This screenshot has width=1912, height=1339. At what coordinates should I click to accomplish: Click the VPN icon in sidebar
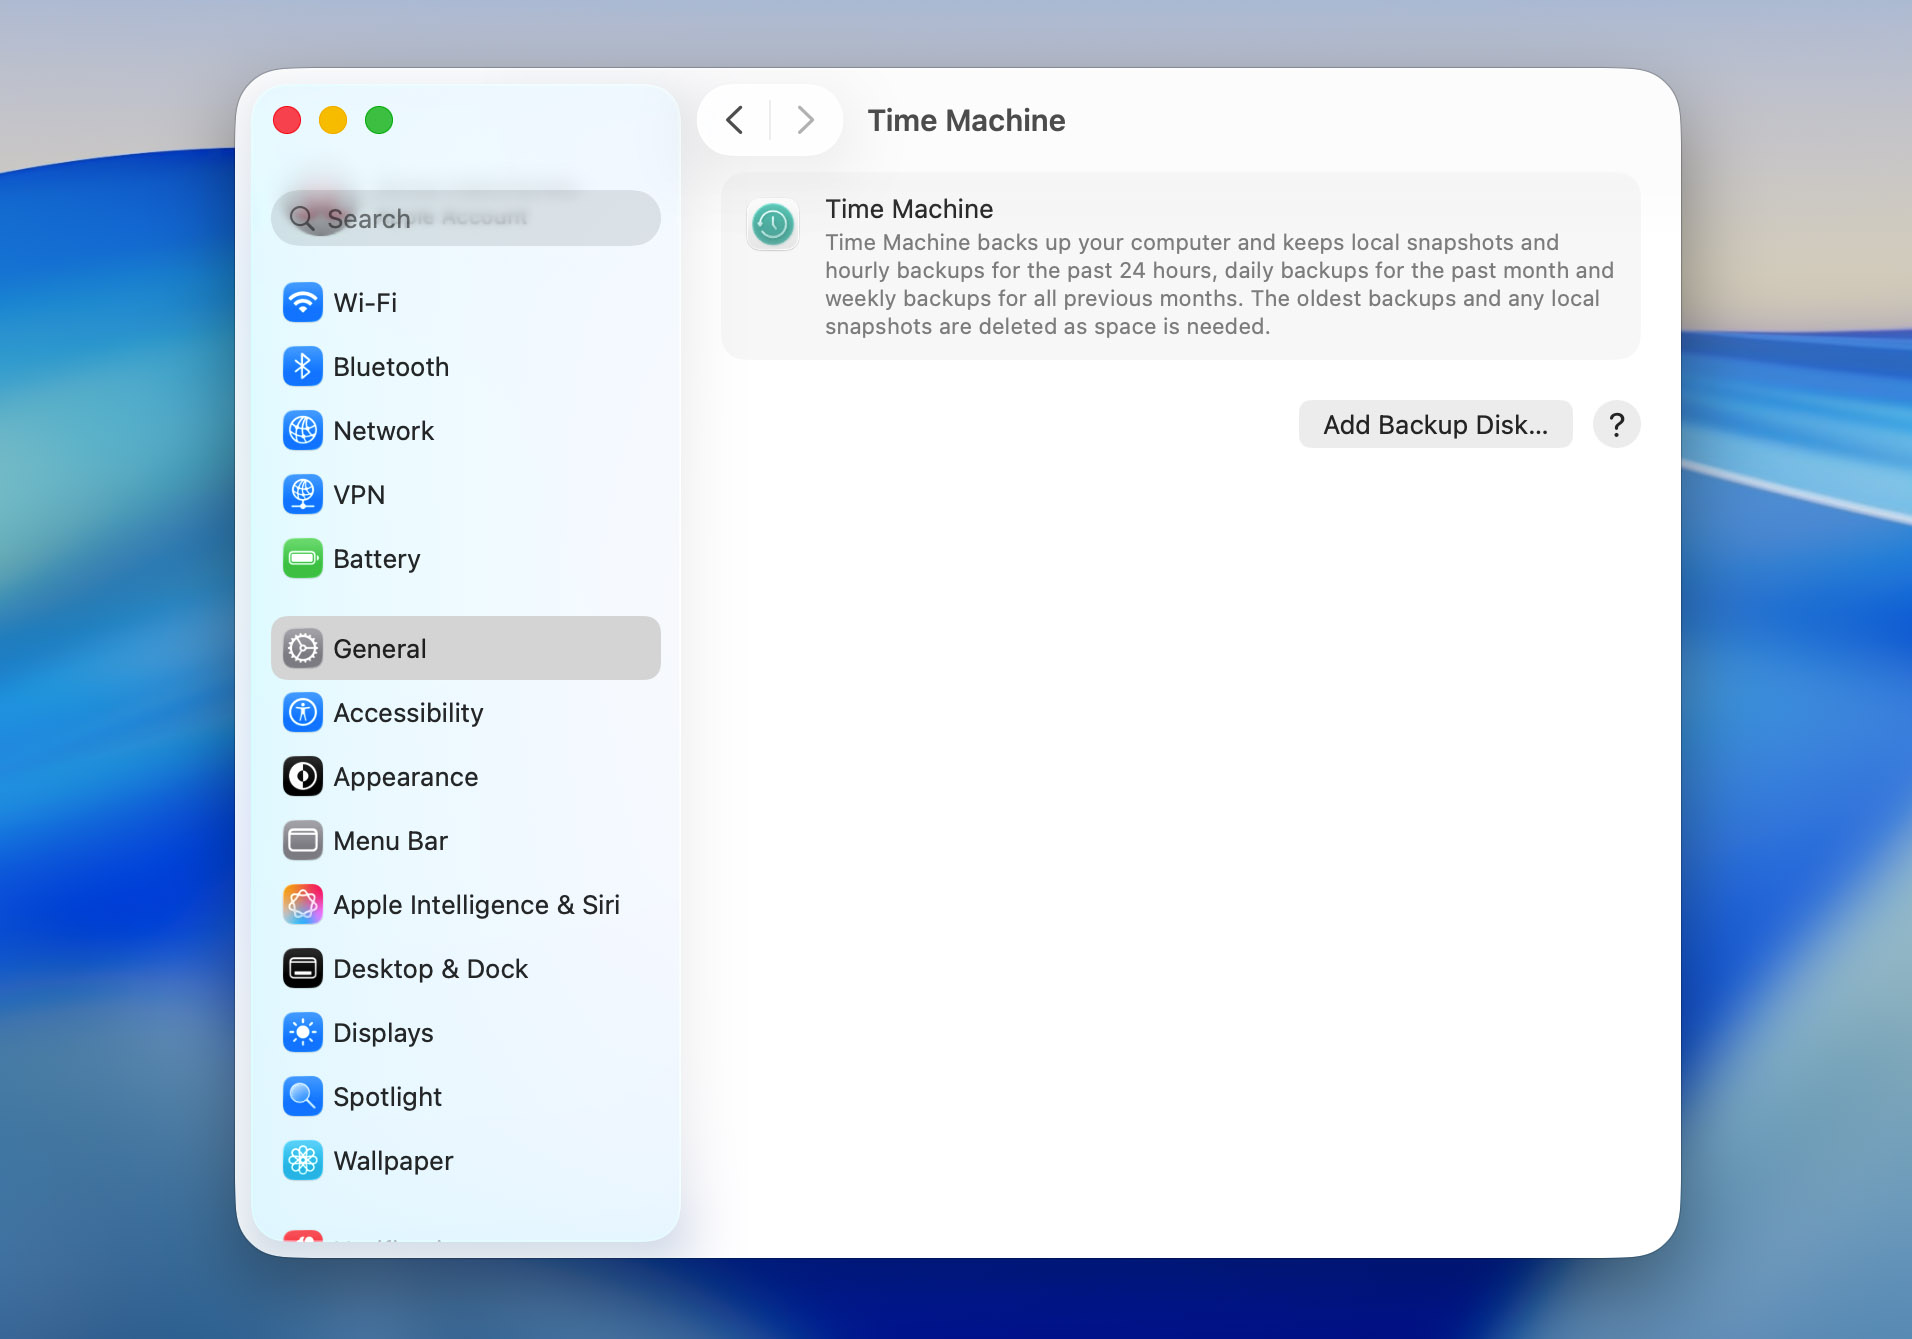[x=303, y=494]
